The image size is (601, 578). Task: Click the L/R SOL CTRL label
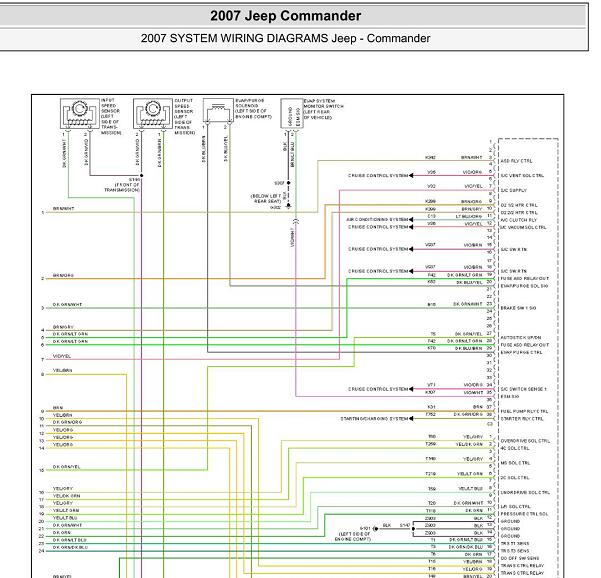click(x=516, y=506)
